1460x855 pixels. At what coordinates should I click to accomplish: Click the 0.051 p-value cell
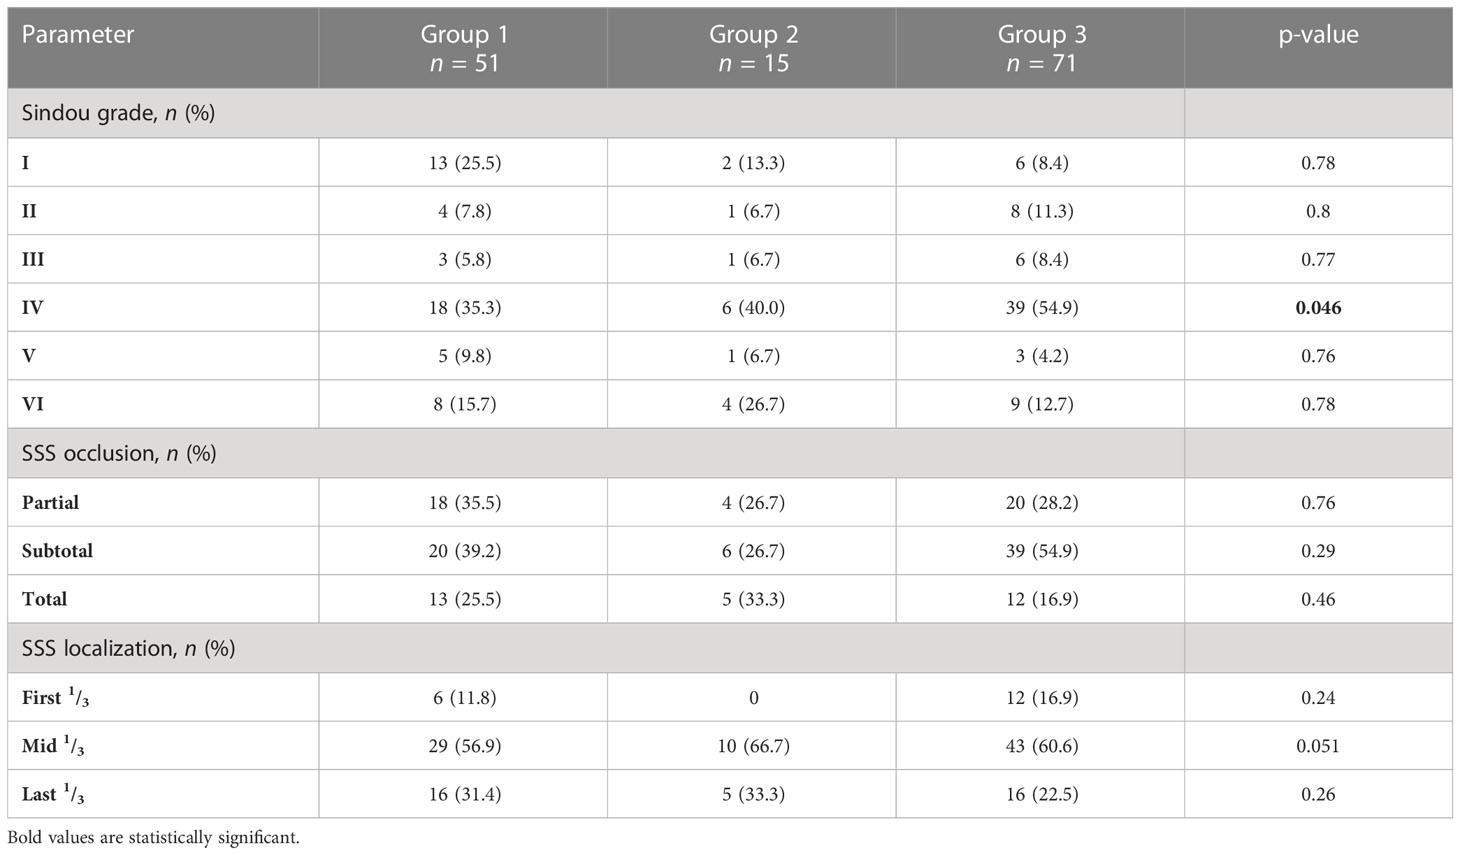(x=1318, y=746)
